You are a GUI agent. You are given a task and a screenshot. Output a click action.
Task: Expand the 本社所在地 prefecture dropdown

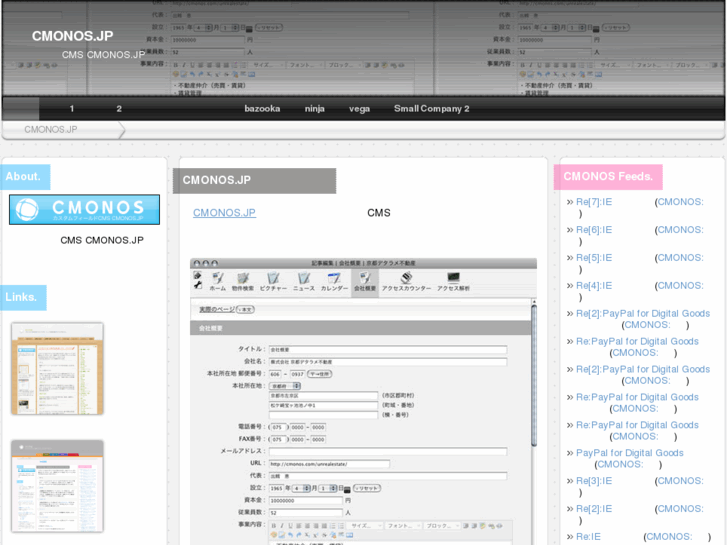pos(285,385)
